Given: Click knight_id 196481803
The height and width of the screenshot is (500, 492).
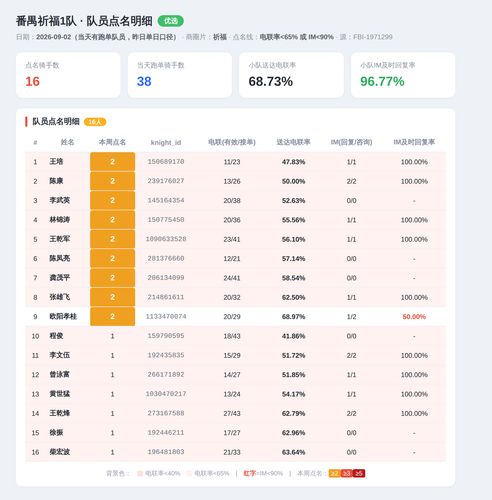Looking at the screenshot, I should point(166,452).
